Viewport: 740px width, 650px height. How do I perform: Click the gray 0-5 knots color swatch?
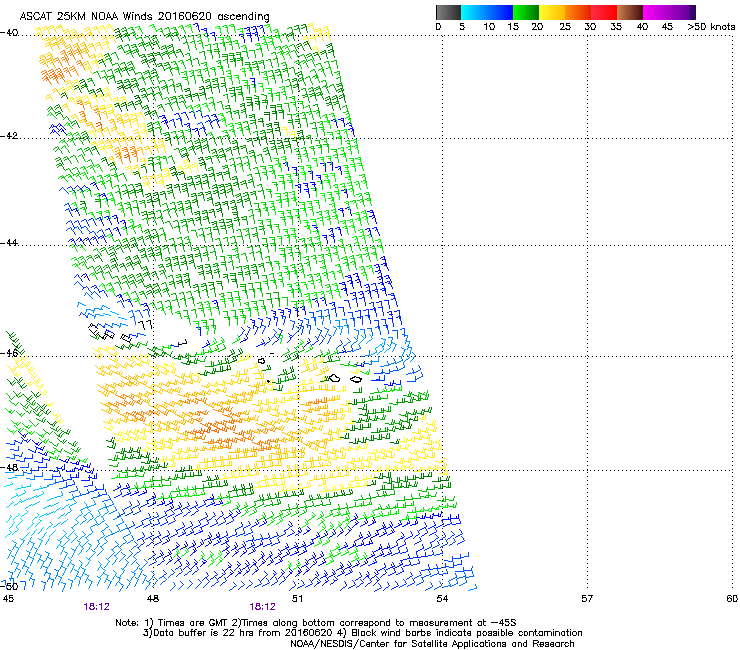[x=448, y=12]
